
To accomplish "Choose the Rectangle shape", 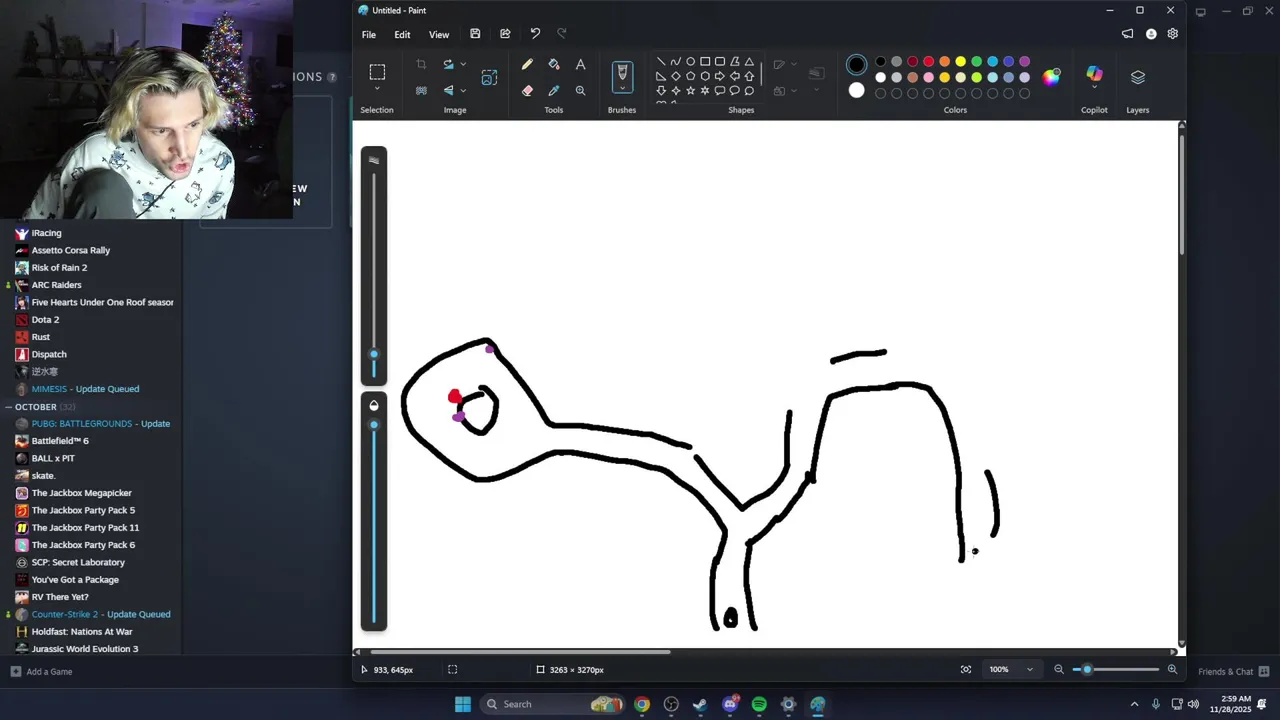I will pyautogui.click(x=705, y=62).
